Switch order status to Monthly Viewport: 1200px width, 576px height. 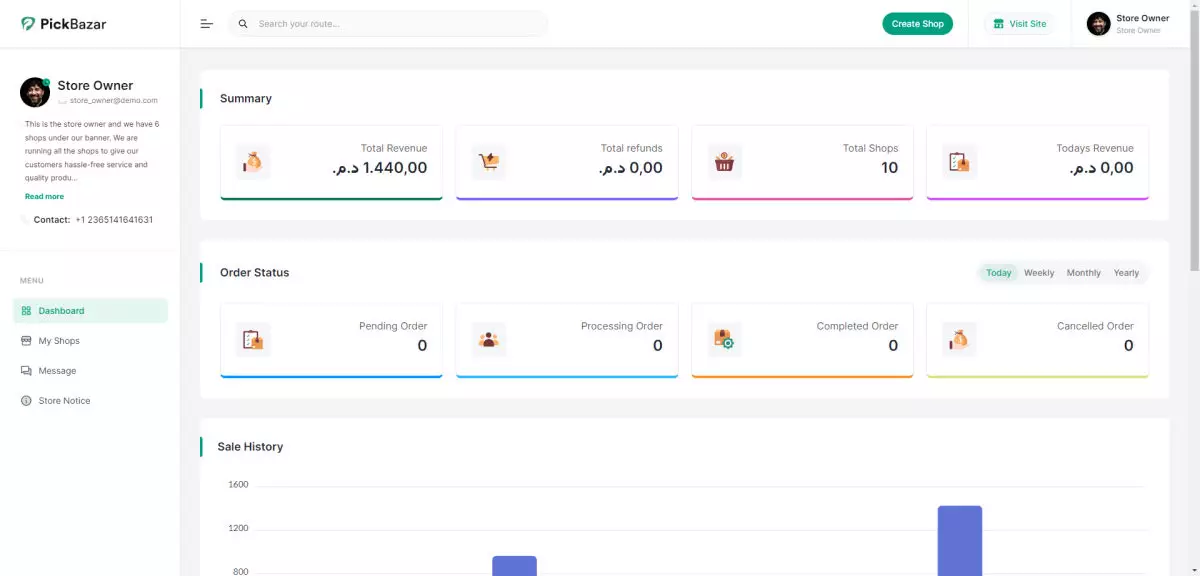point(1083,273)
